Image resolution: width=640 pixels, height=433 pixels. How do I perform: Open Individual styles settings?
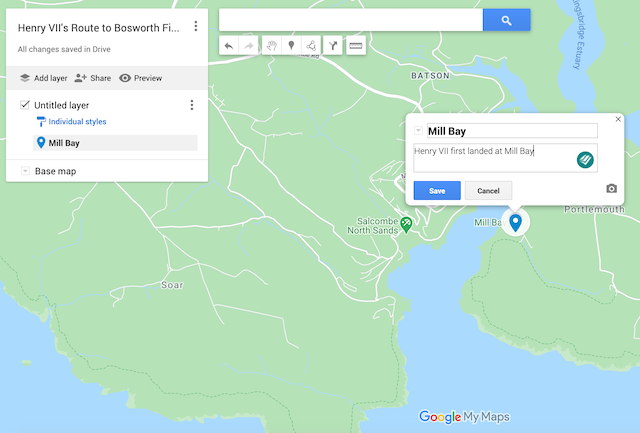point(71,122)
